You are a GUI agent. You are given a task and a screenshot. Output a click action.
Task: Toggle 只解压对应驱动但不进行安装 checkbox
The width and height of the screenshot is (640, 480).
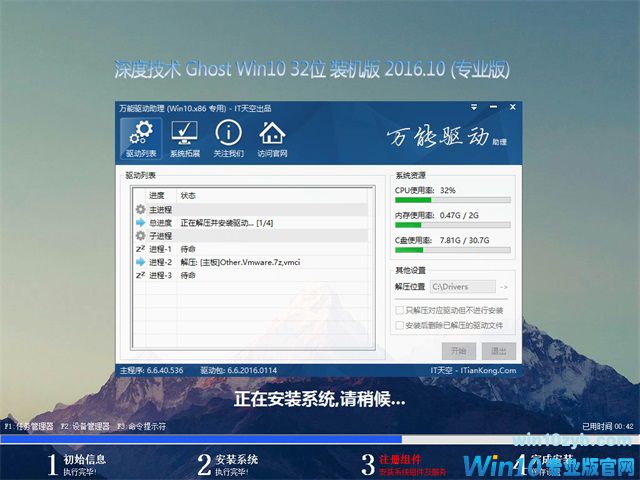coord(400,310)
